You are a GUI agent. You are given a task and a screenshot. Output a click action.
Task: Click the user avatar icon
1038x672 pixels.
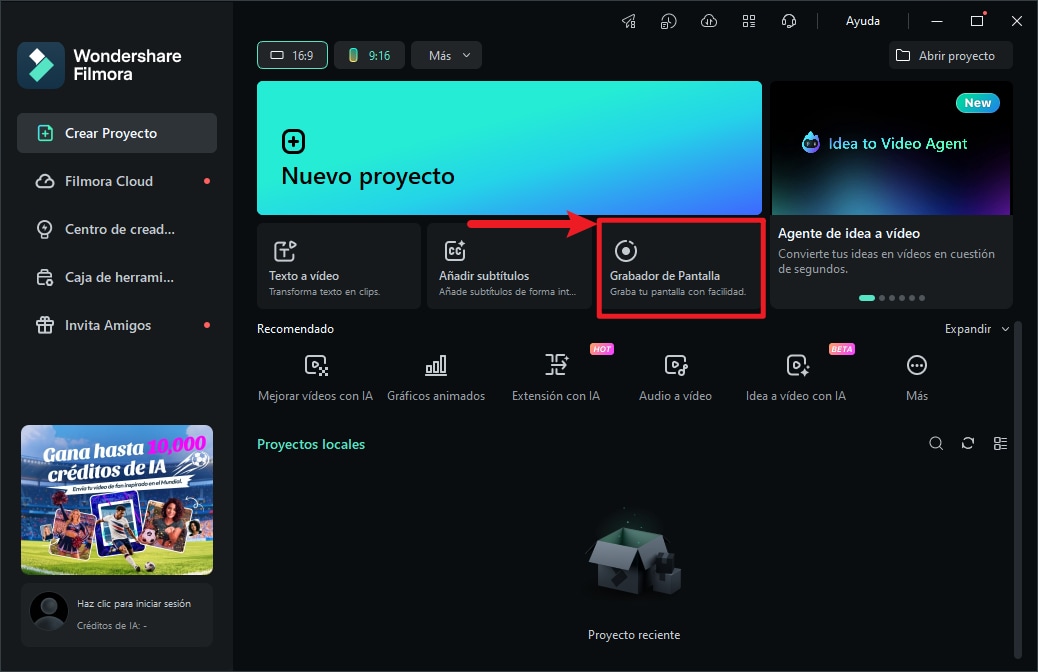pyautogui.click(x=49, y=611)
